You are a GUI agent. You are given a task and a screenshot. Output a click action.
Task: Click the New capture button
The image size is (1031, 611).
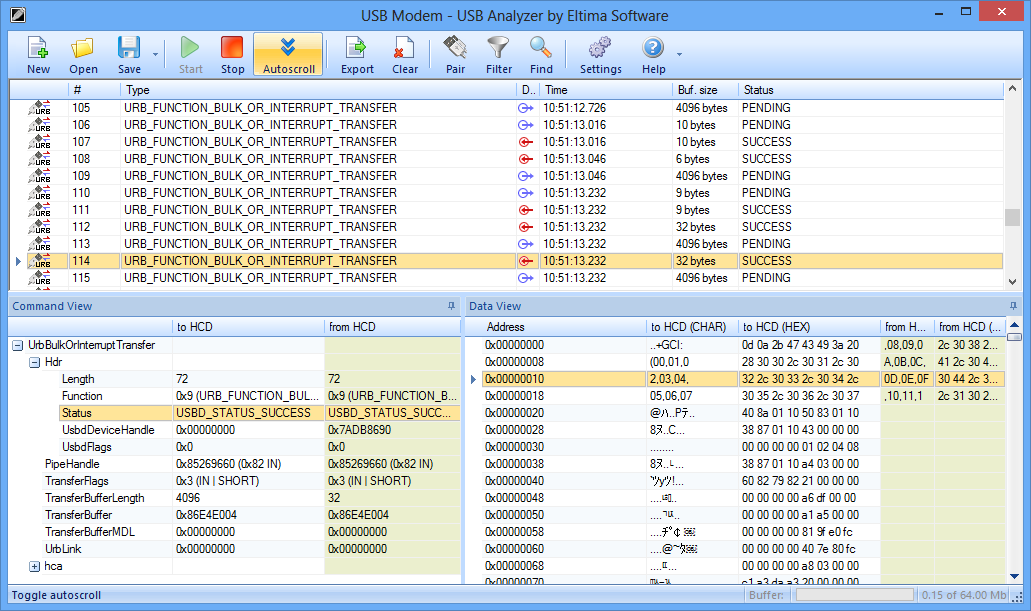[x=38, y=54]
